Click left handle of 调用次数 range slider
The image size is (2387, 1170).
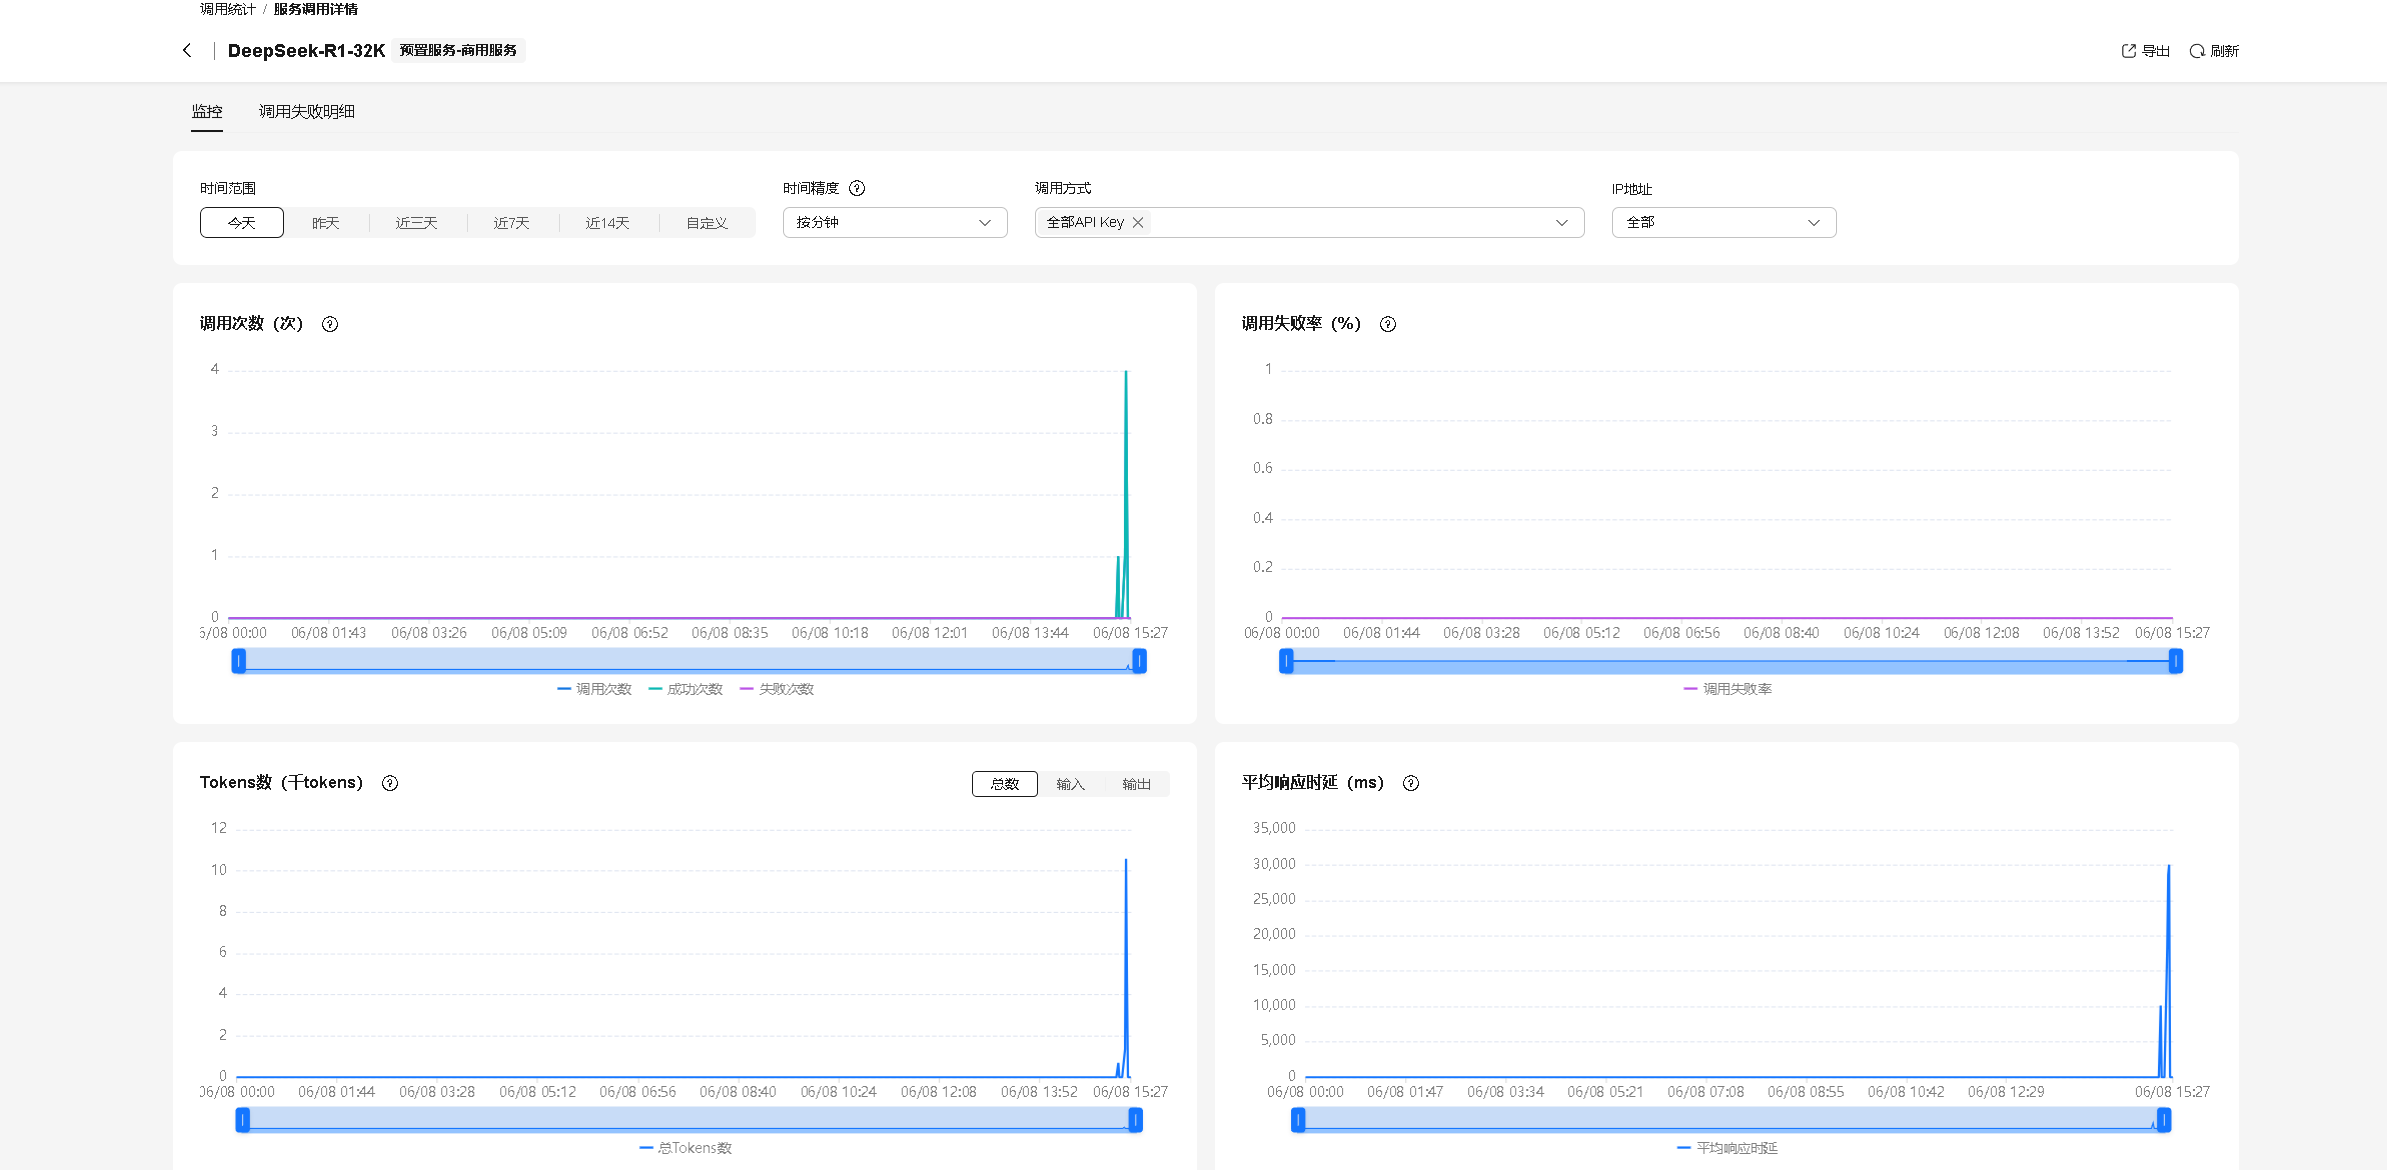point(239,661)
